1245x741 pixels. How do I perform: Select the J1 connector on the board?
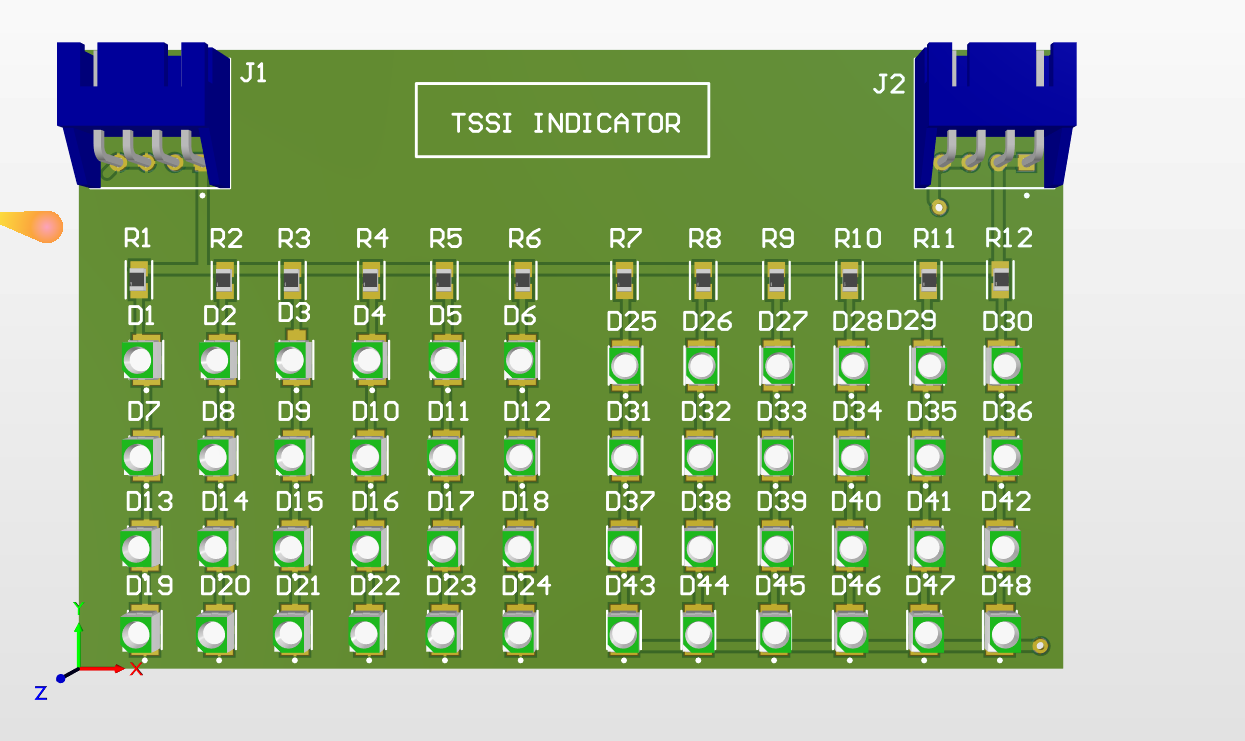(x=145, y=115)
